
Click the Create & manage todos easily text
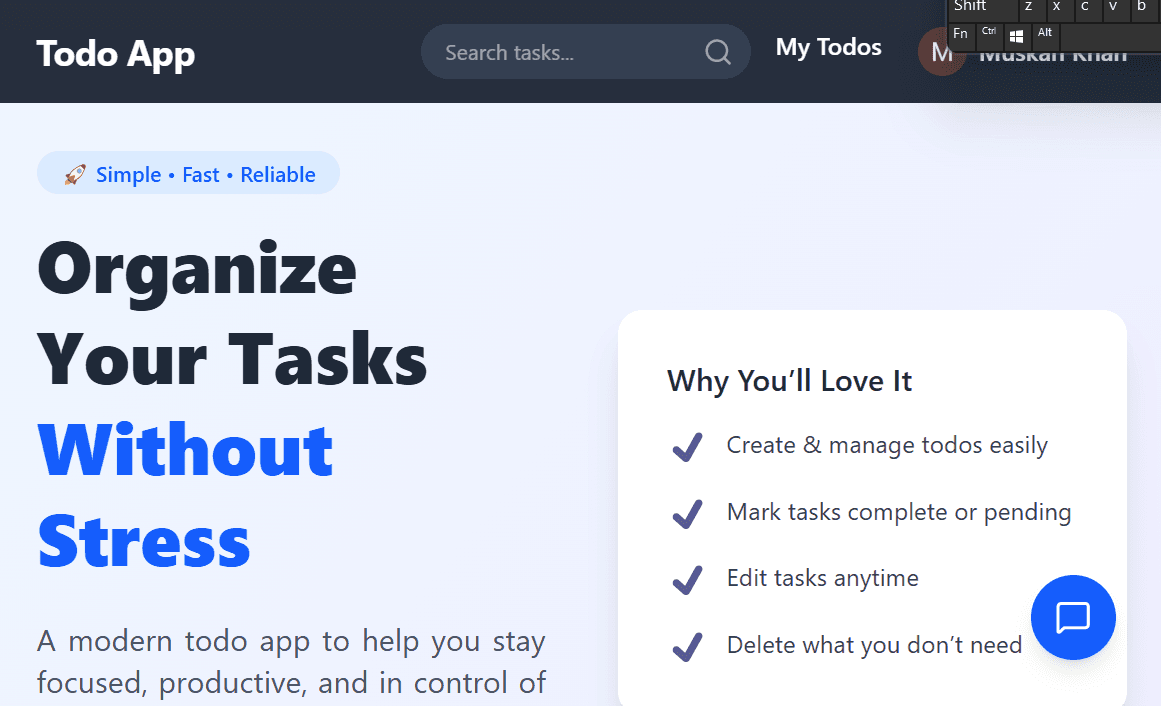pos(887,445)
